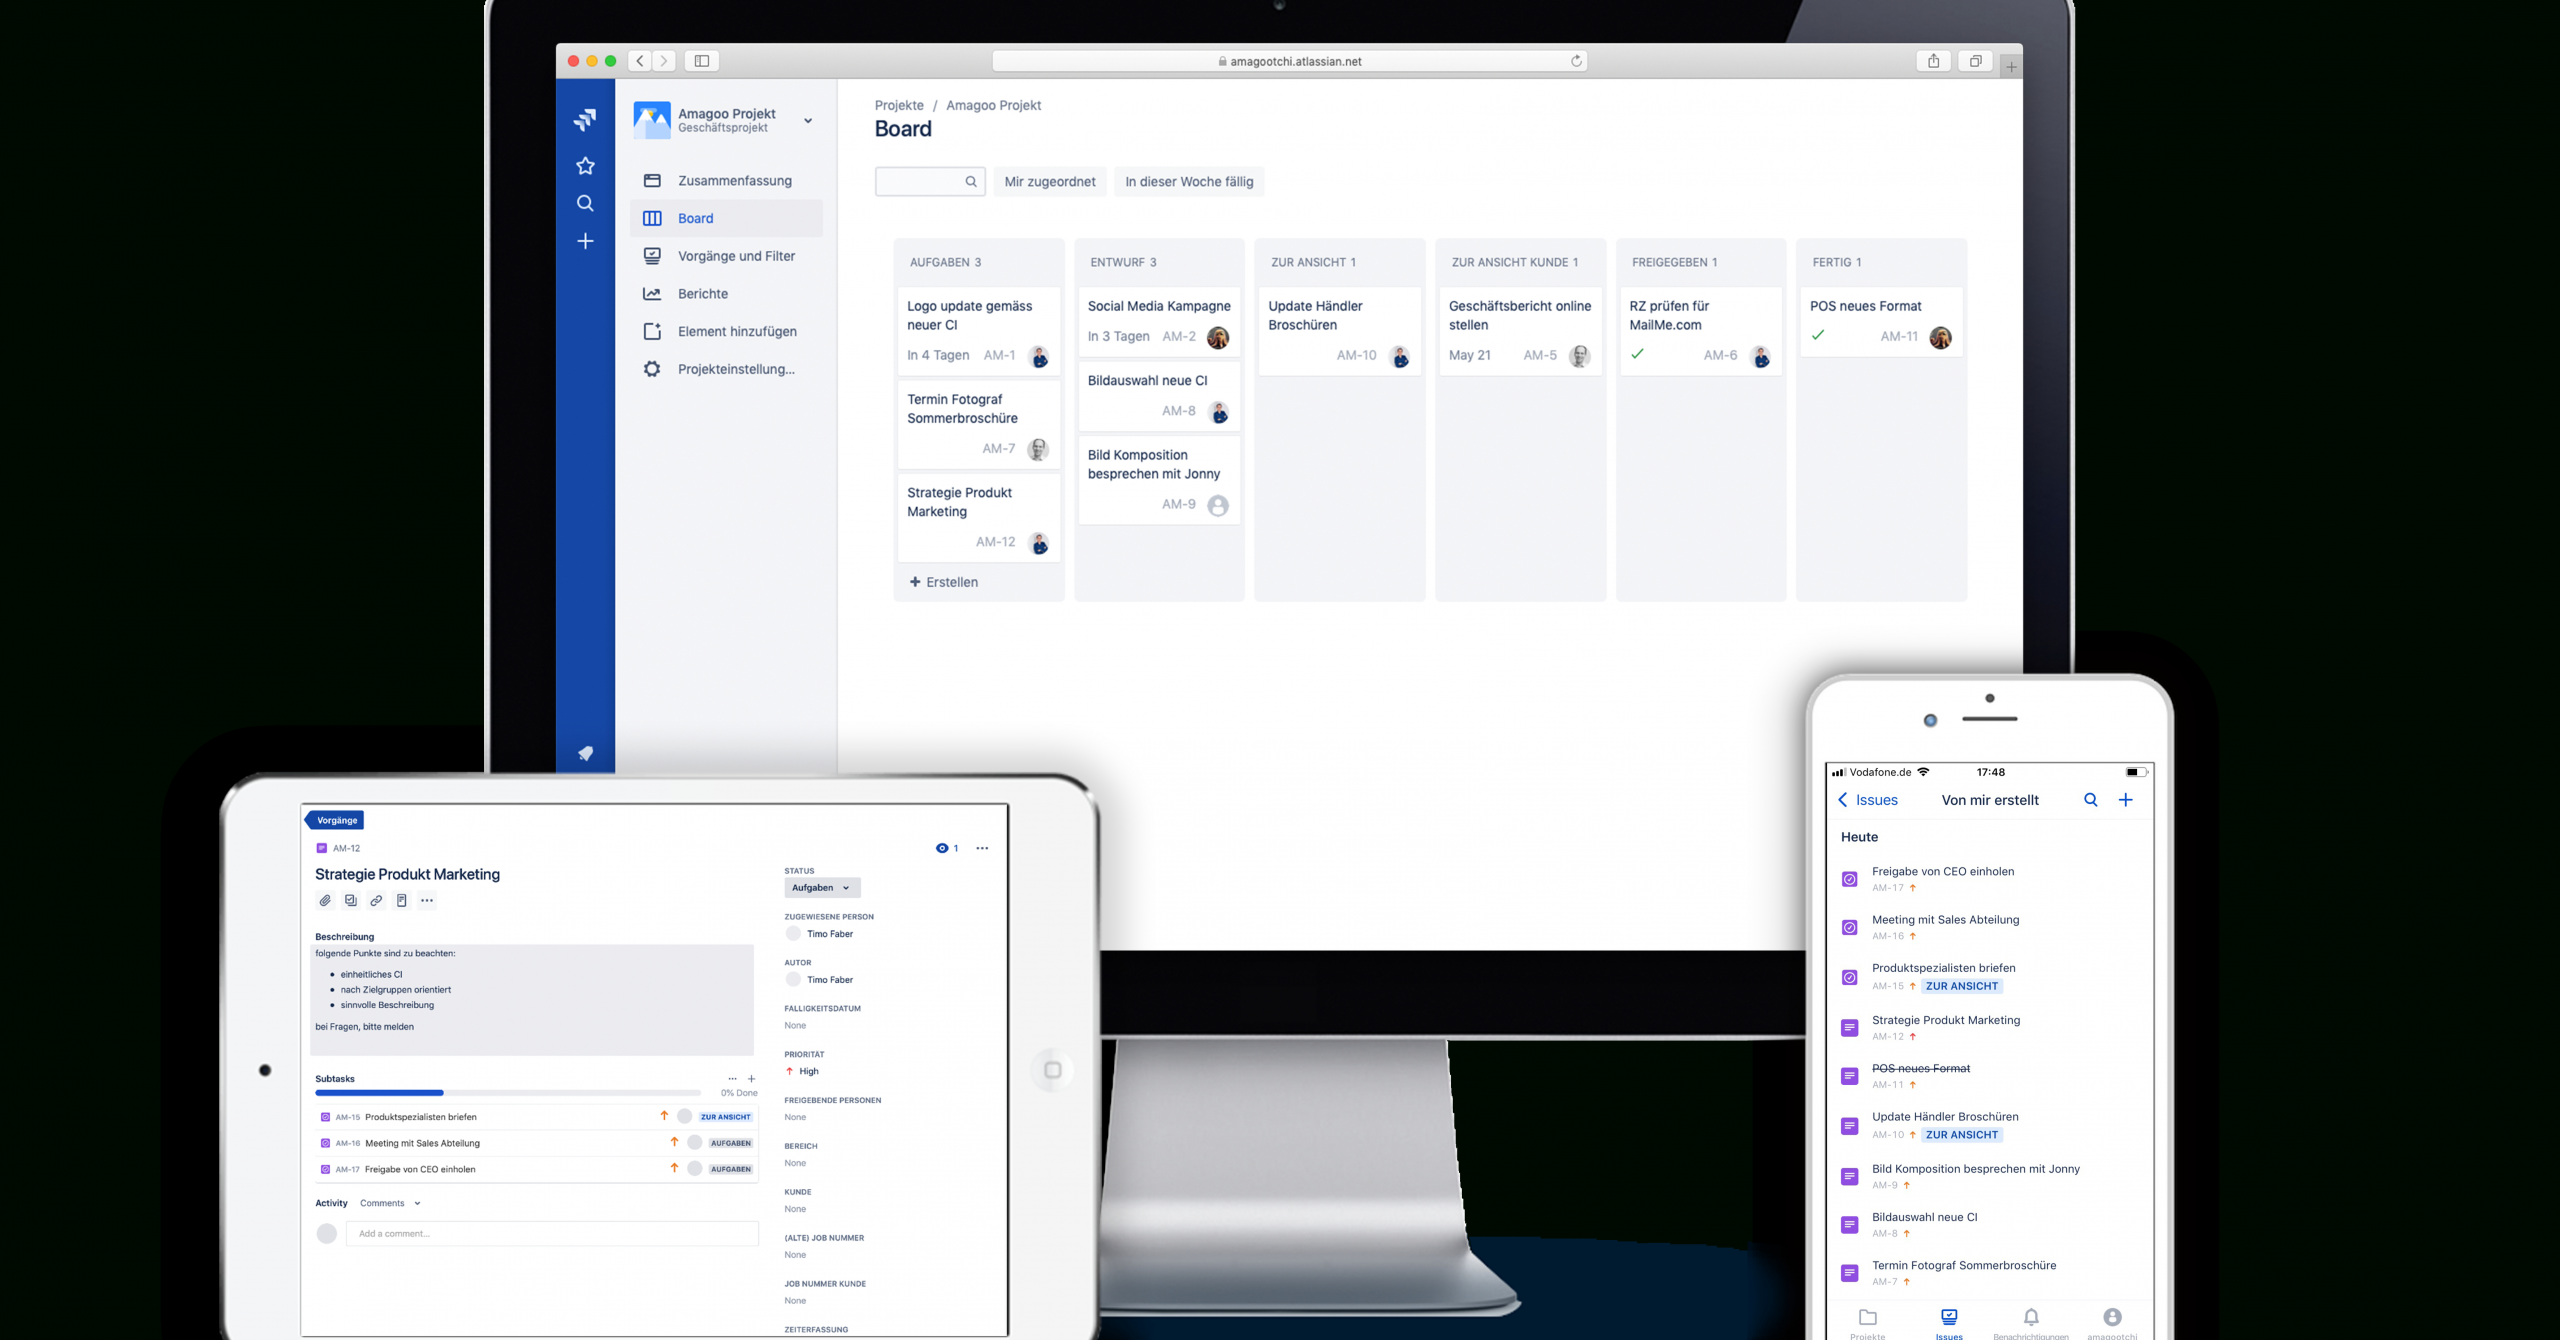Click Element hinzufügen
Viewport: 2560px width, 1340px height.
pos(726,331)
